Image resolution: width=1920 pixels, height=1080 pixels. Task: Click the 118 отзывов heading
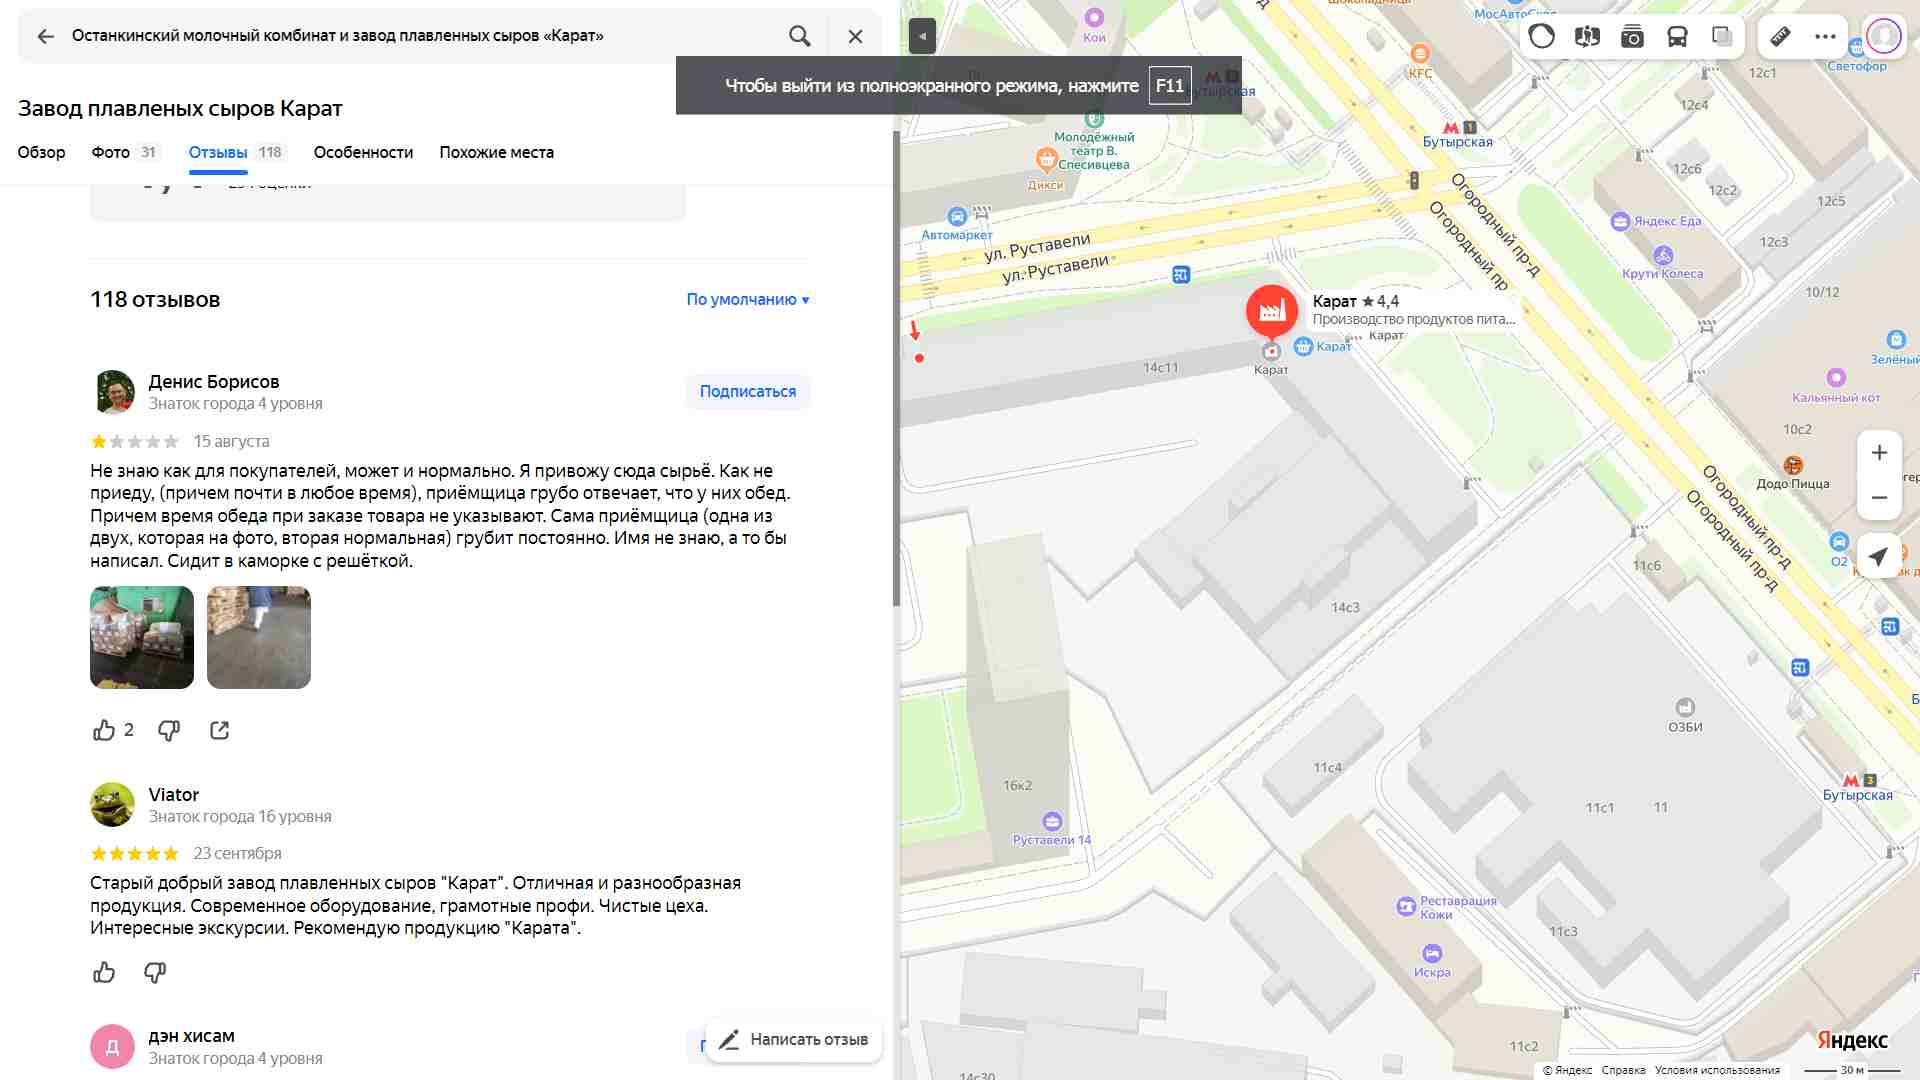point(155,299)
